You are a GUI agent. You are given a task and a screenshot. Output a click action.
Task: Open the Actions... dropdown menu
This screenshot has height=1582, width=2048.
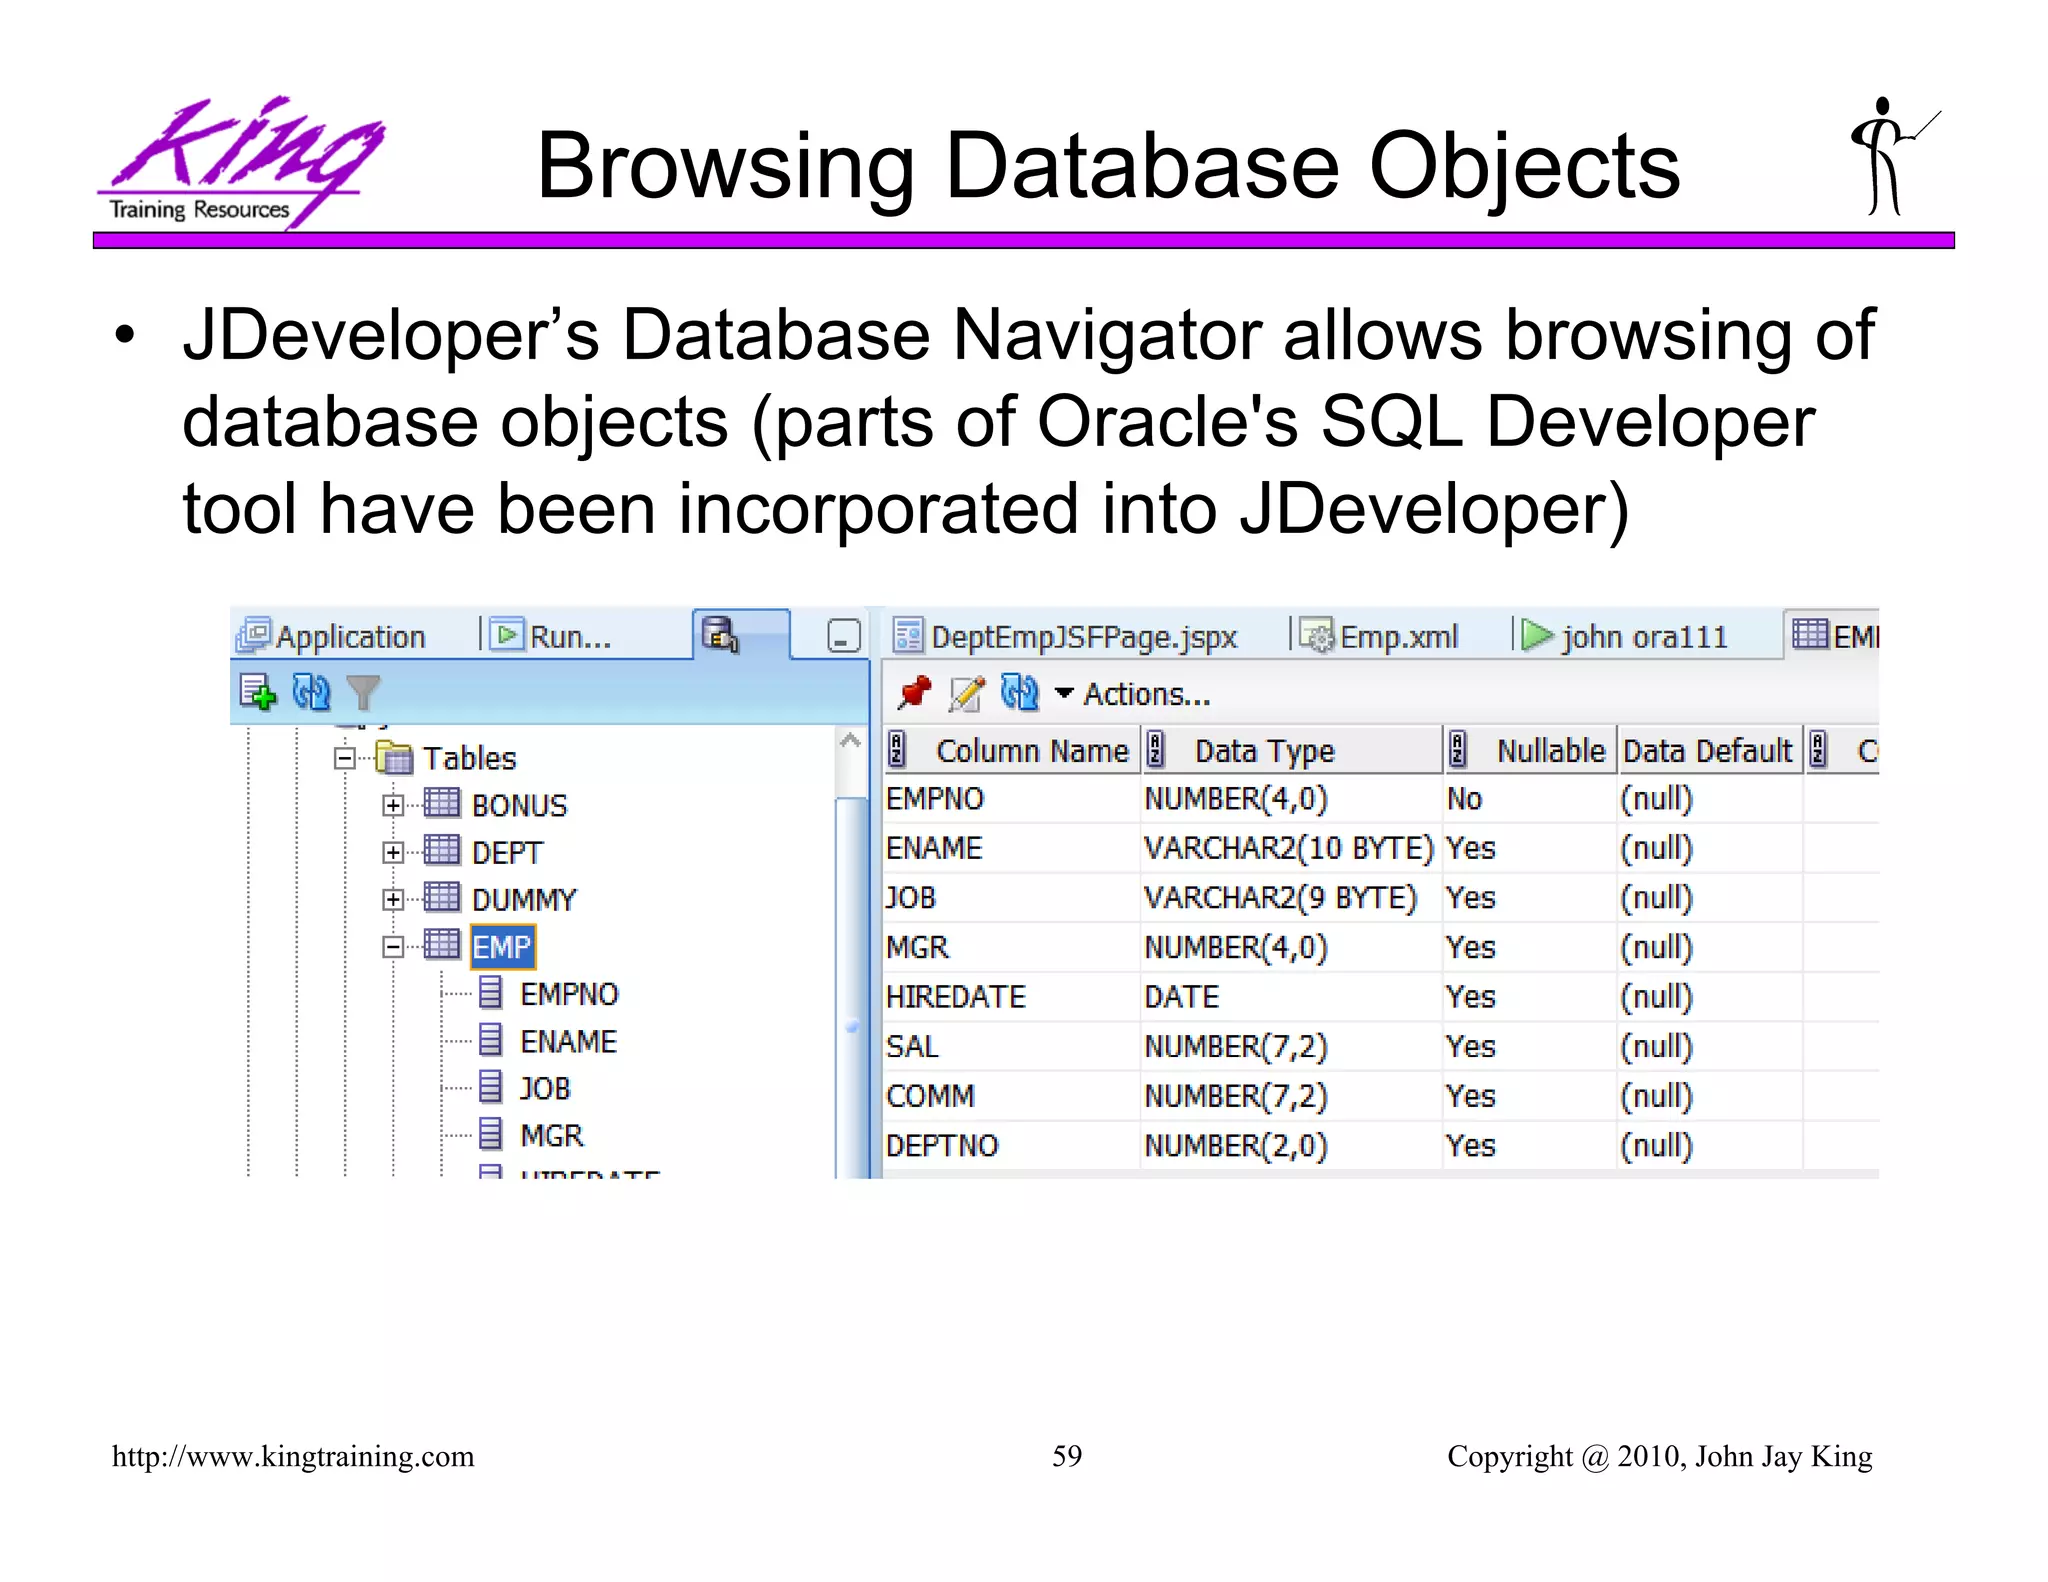[1134, 694]
